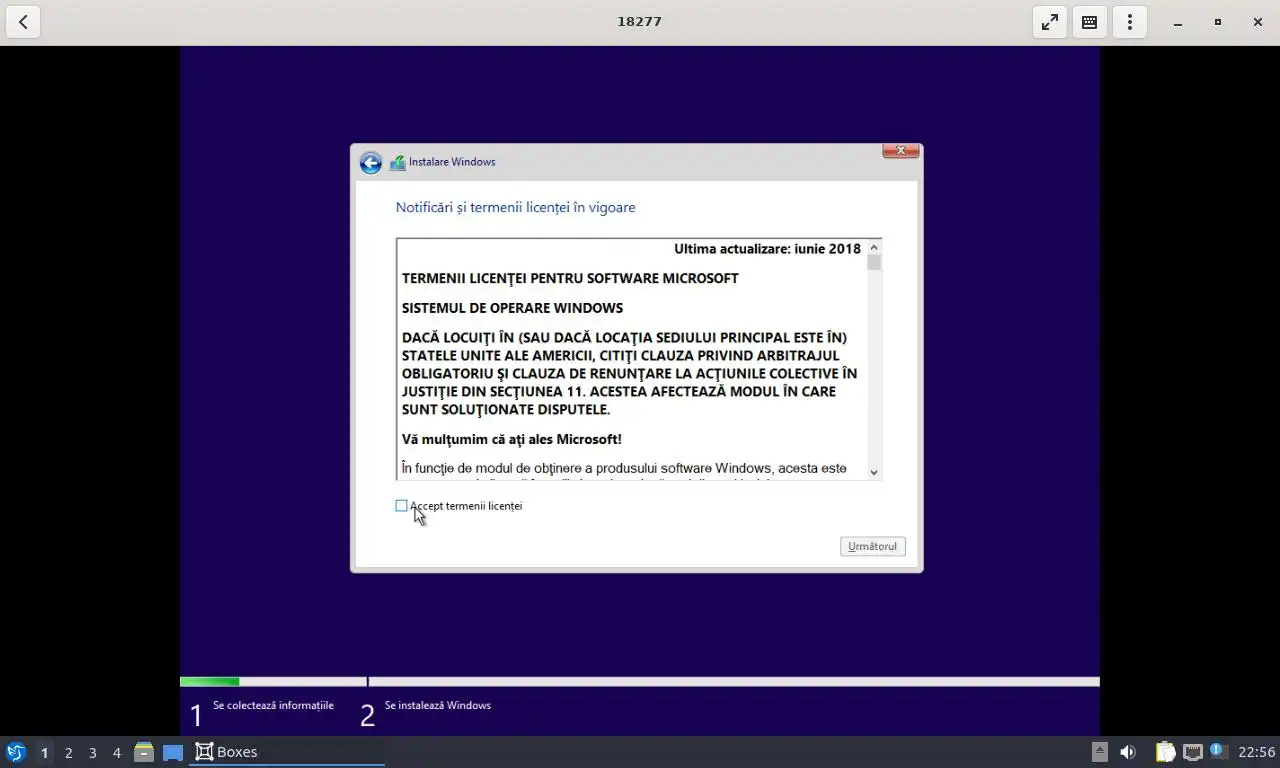Screen dimensions: 1280x768
Task: Switch Boxes to fullscreen mode
Action: click(x=1049, y=21)
